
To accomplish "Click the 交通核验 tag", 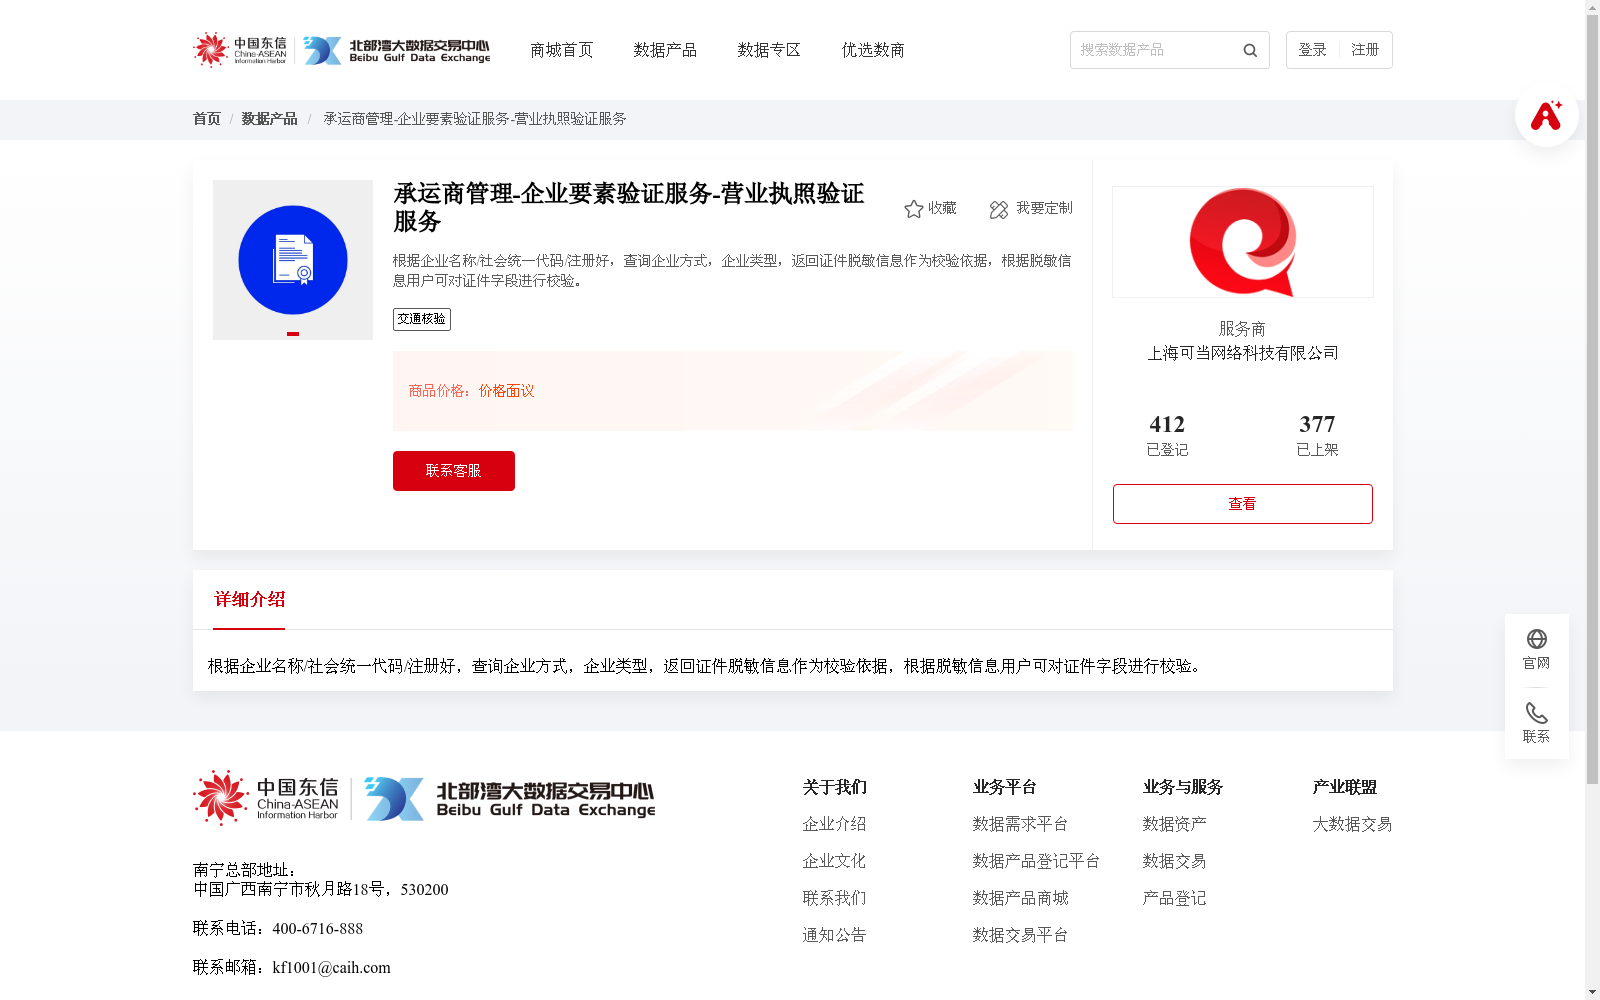I will point(422,319).
